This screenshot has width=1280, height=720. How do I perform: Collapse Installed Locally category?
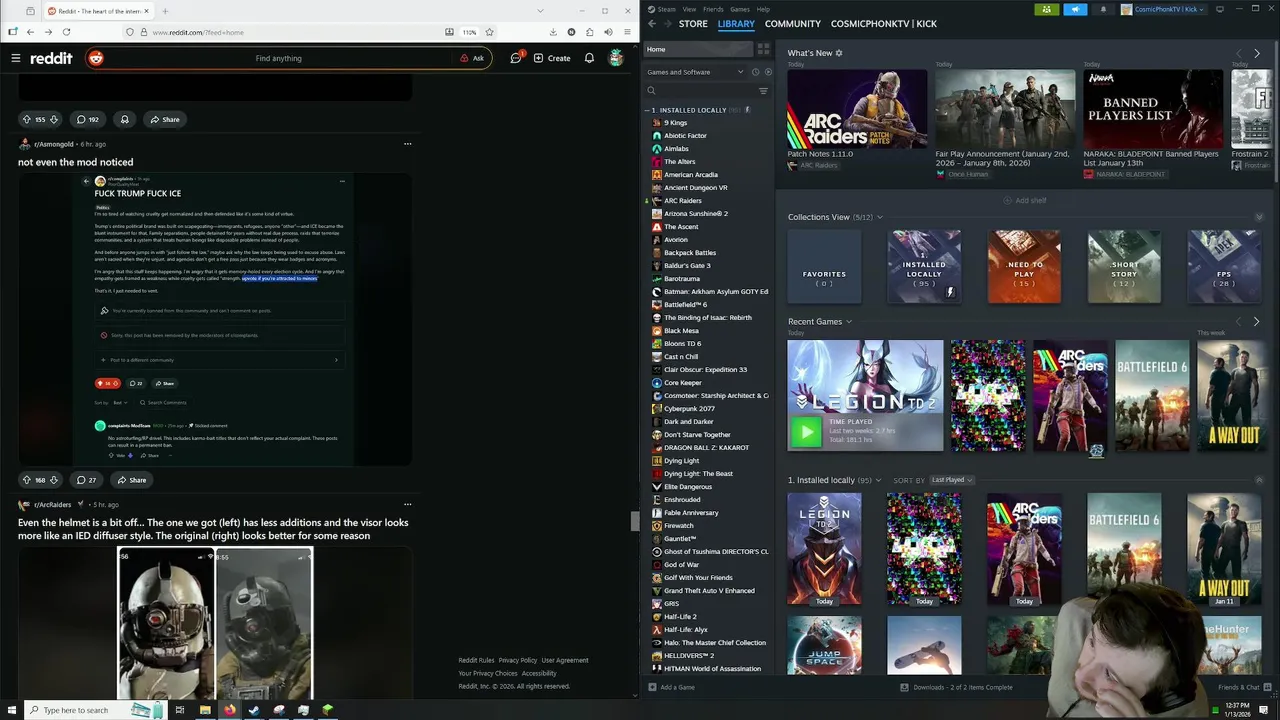[647, 110]
